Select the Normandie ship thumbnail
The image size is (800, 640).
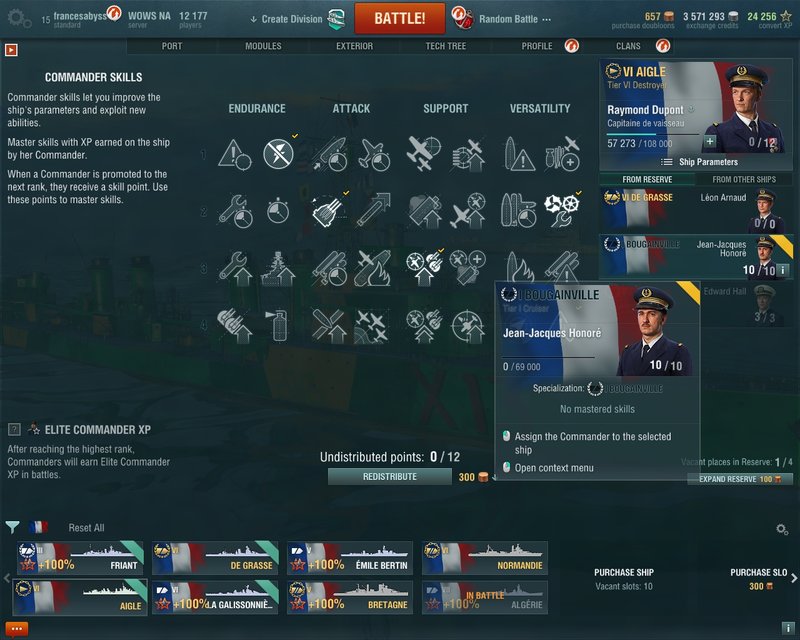pyautogui.click(x=485, y=557)
